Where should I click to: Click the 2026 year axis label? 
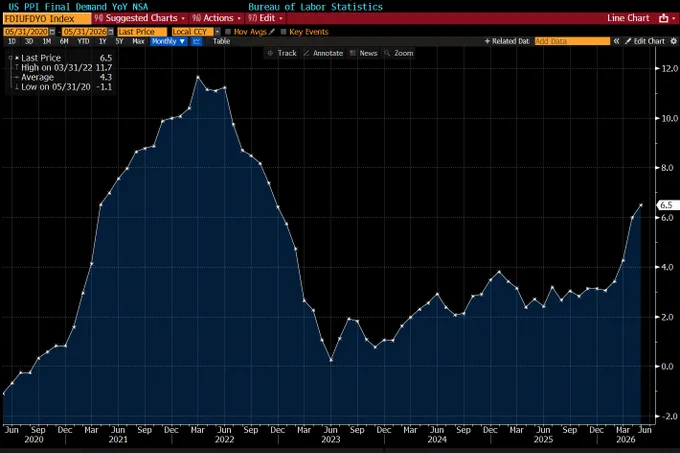point(625,440)
